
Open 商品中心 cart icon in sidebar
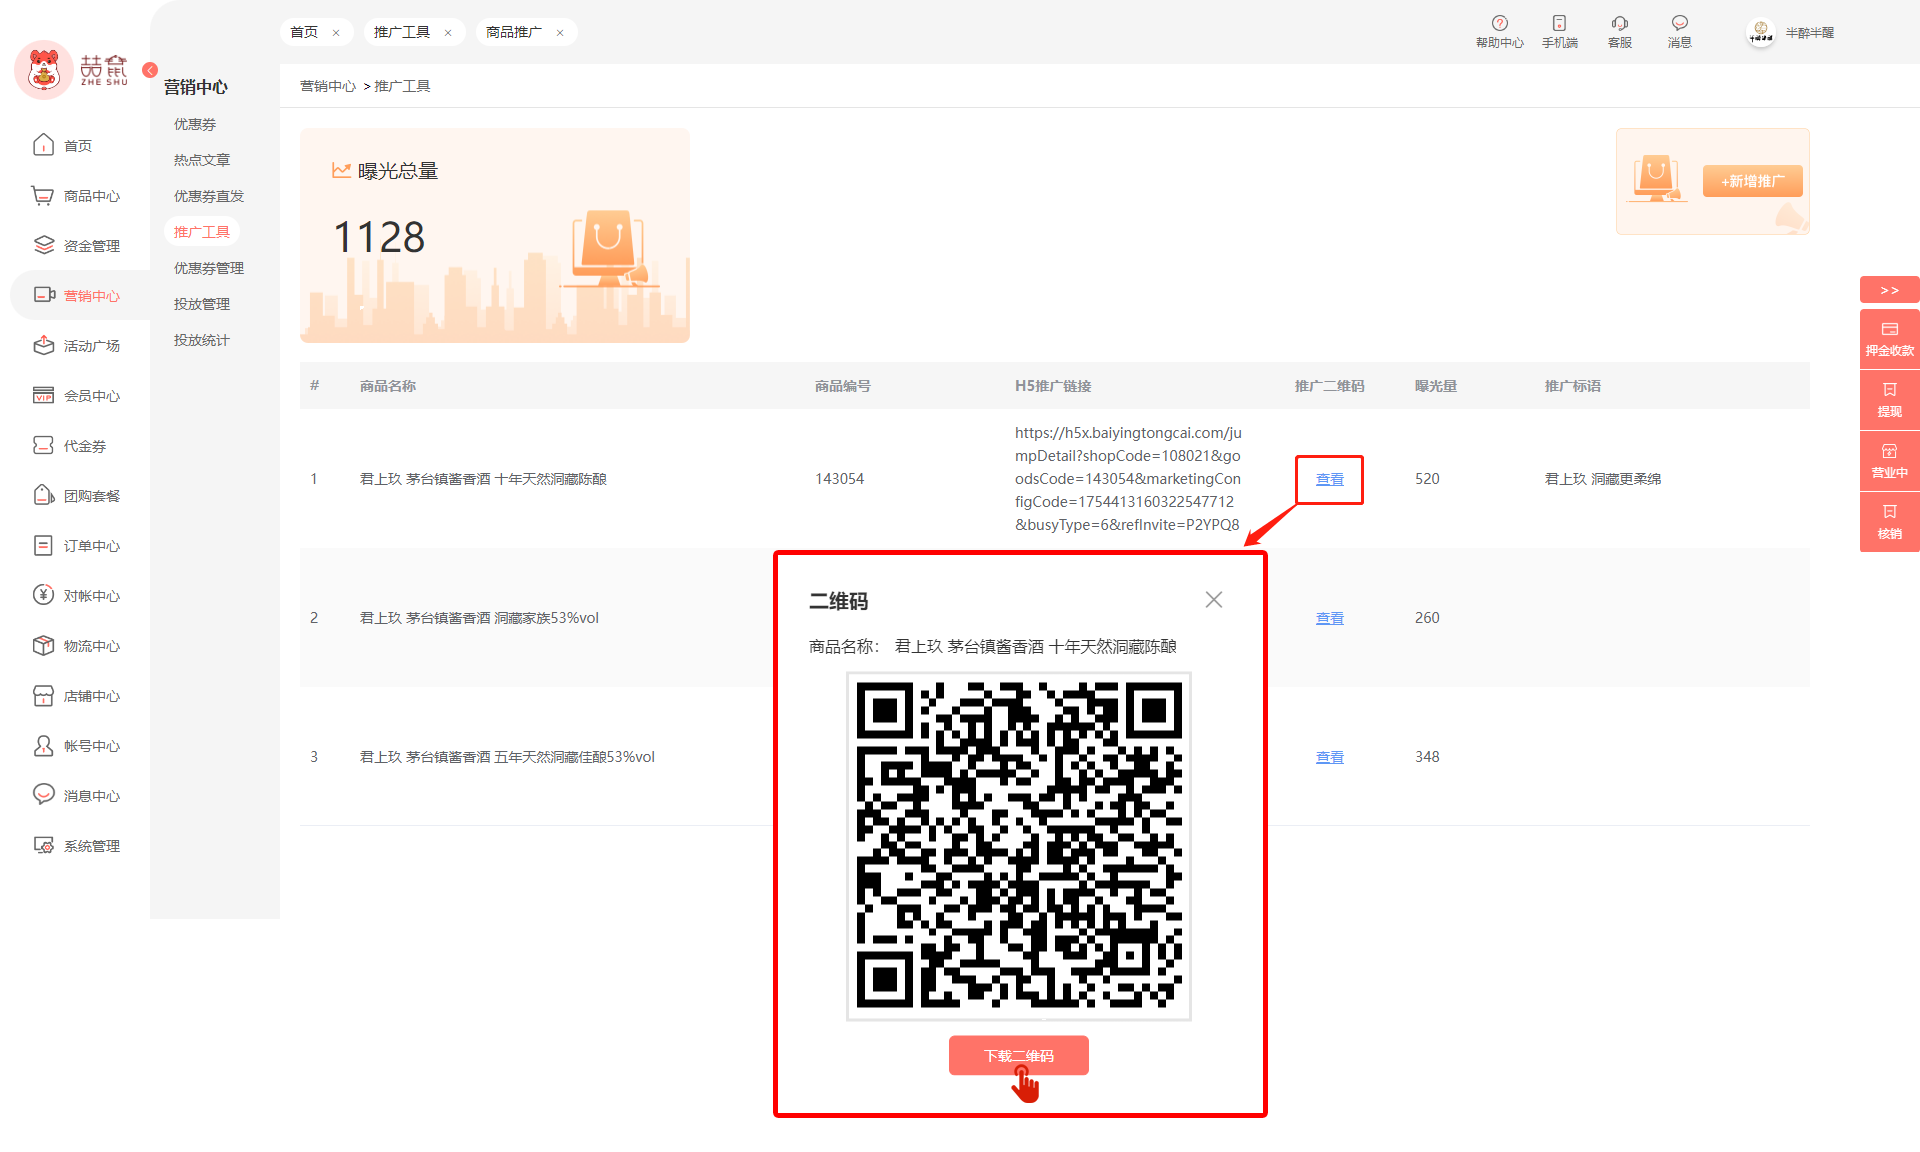coord(43,195)
